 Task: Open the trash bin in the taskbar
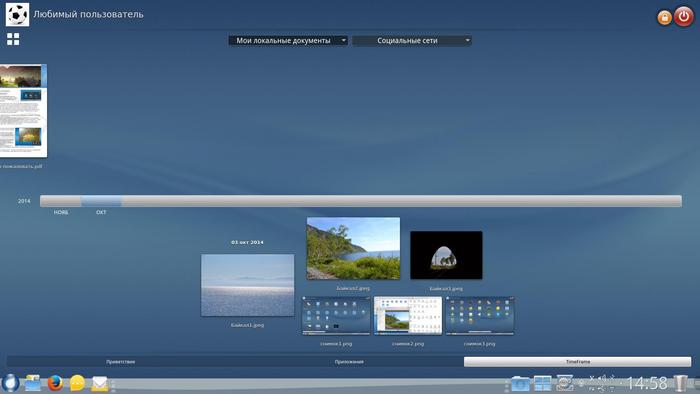tap(680, 383)
